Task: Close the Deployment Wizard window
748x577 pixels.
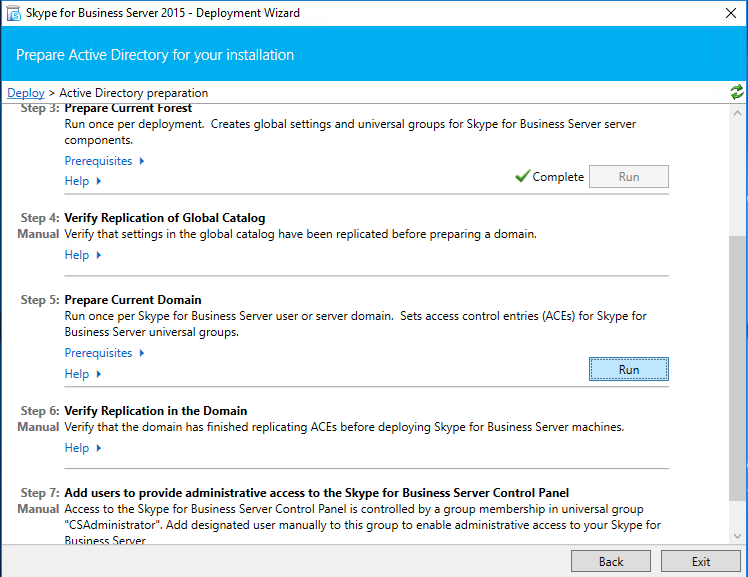Action: [x=731, y=13]
